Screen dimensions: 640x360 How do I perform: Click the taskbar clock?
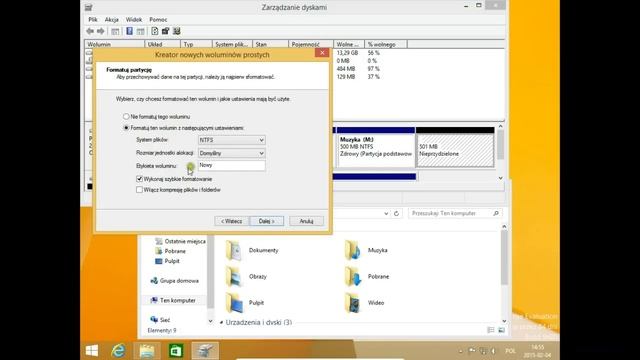pyautogui.click(x=538, y=351)
